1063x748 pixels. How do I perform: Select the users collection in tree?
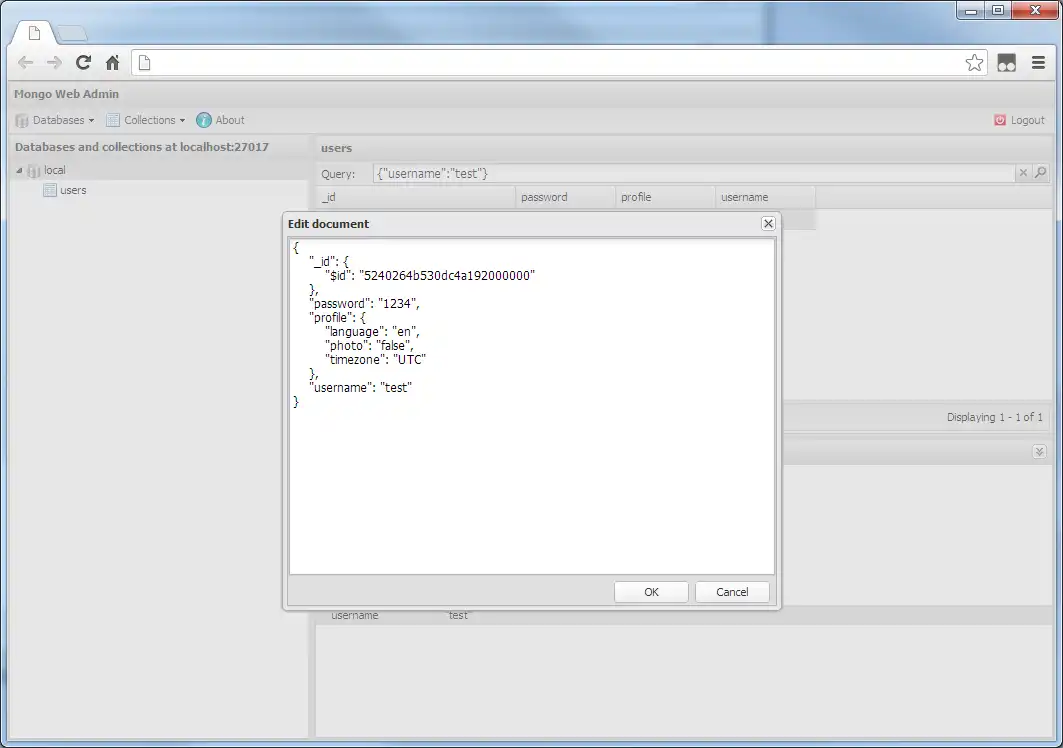pos(73,191)
